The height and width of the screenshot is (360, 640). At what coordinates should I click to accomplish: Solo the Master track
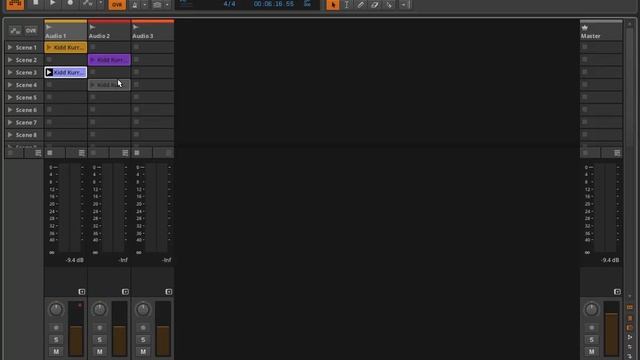point(591,340)
